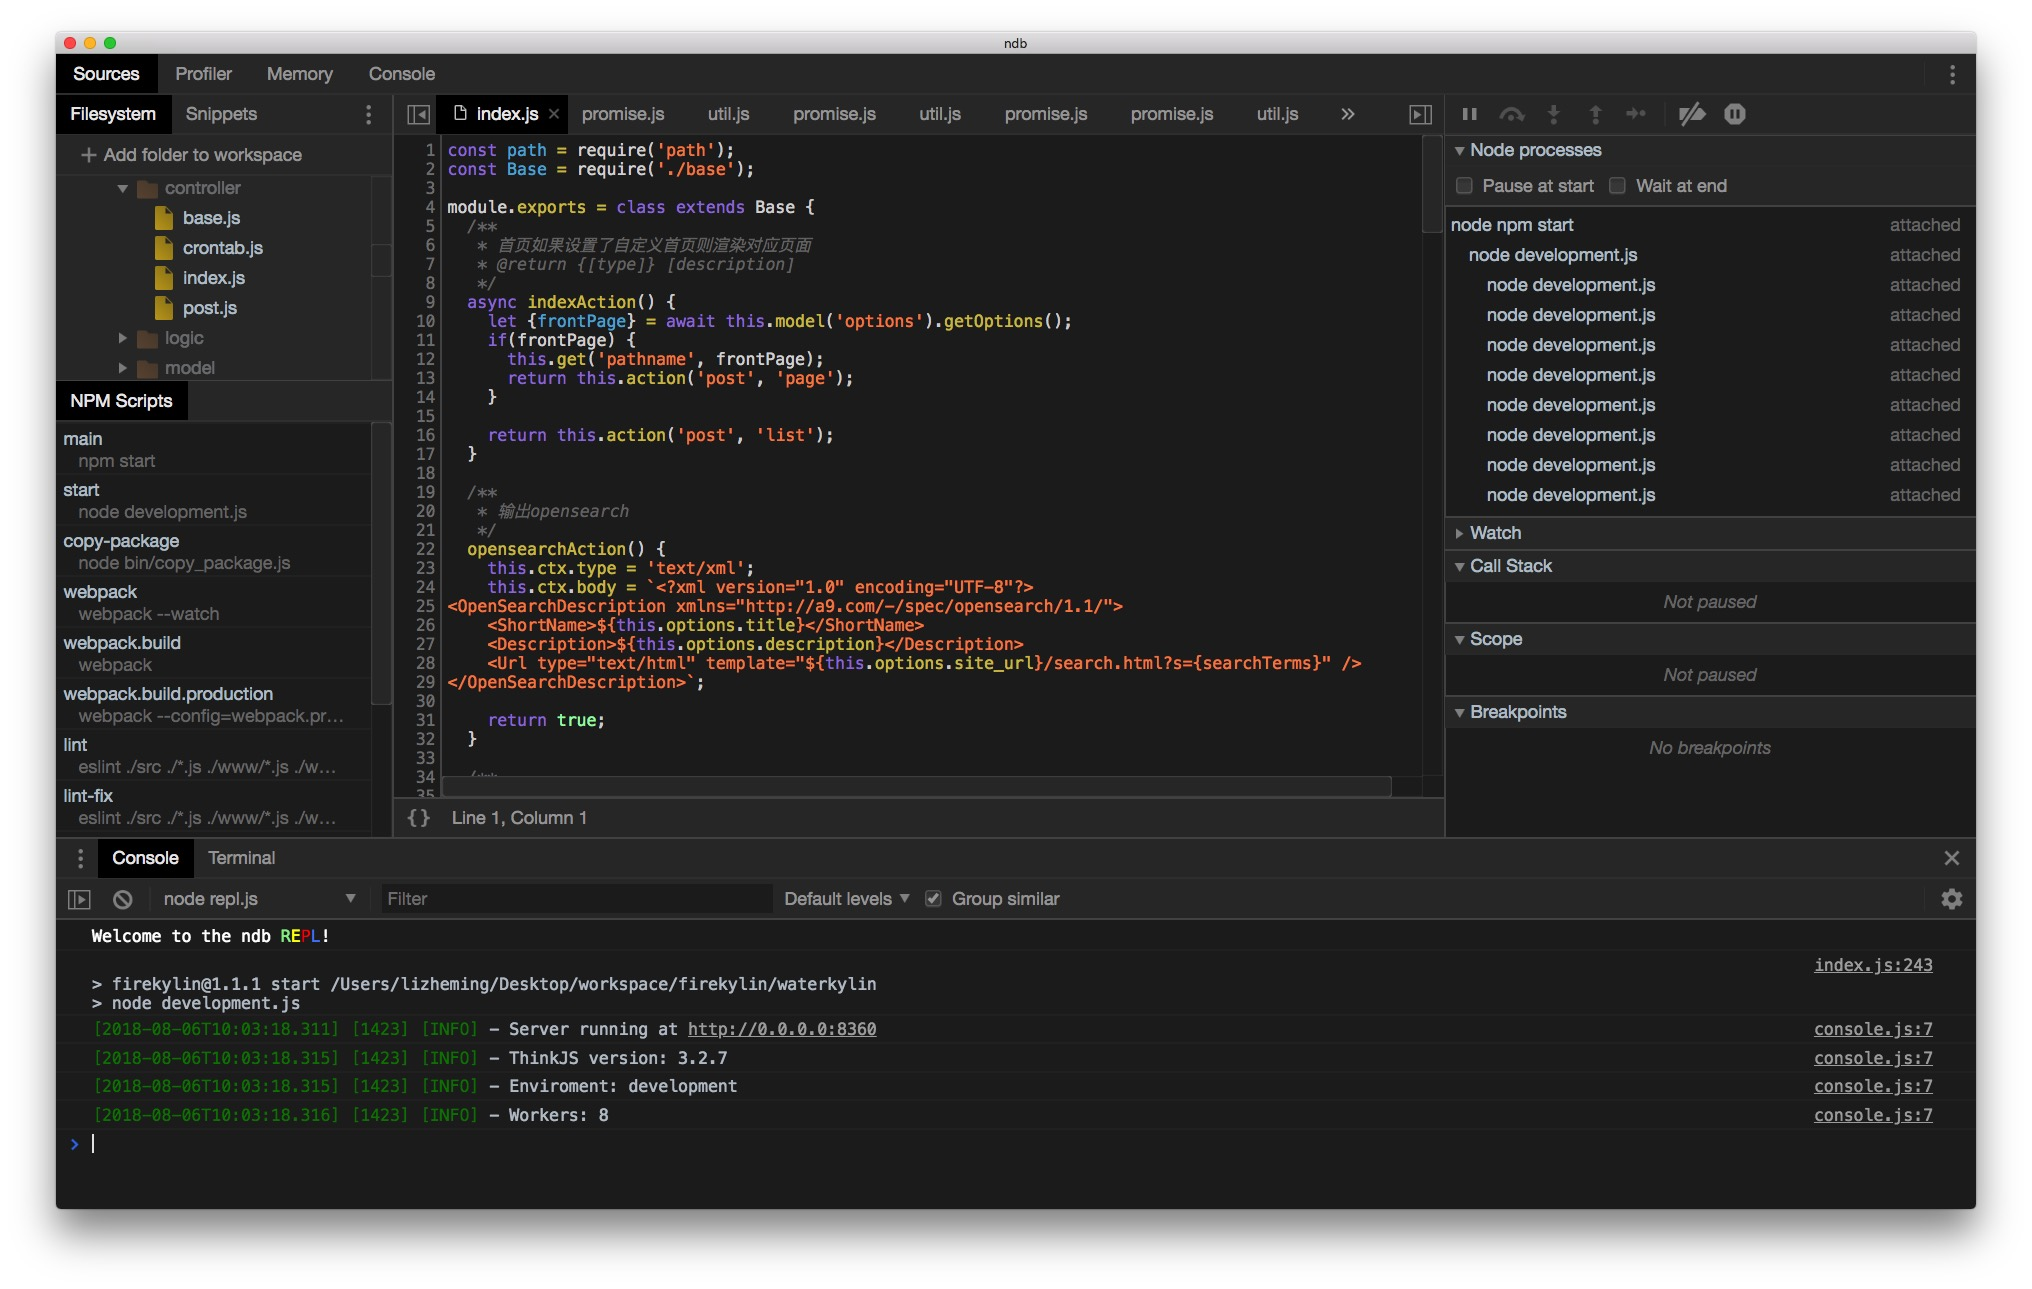Enable the Pause at start checkbox
The image size is (2032, 1289).
(1464, 186)
